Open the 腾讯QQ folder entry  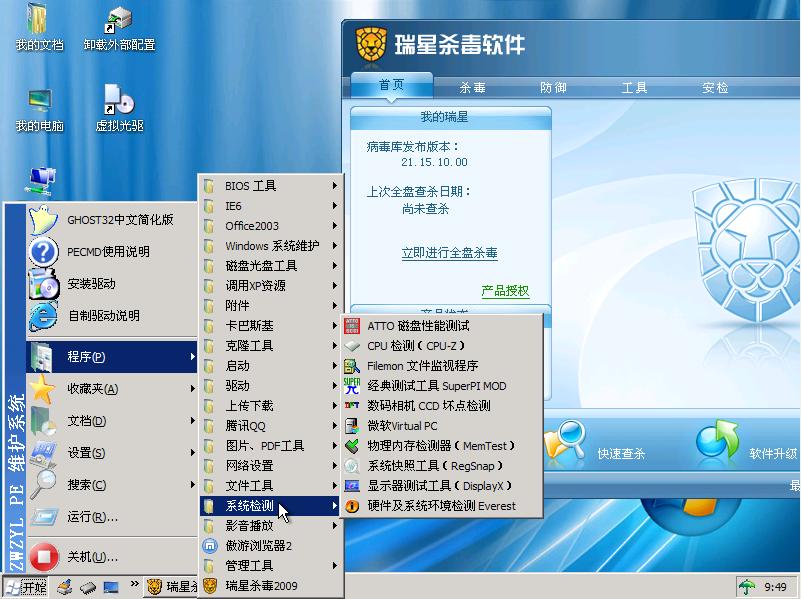coord(271,426)
